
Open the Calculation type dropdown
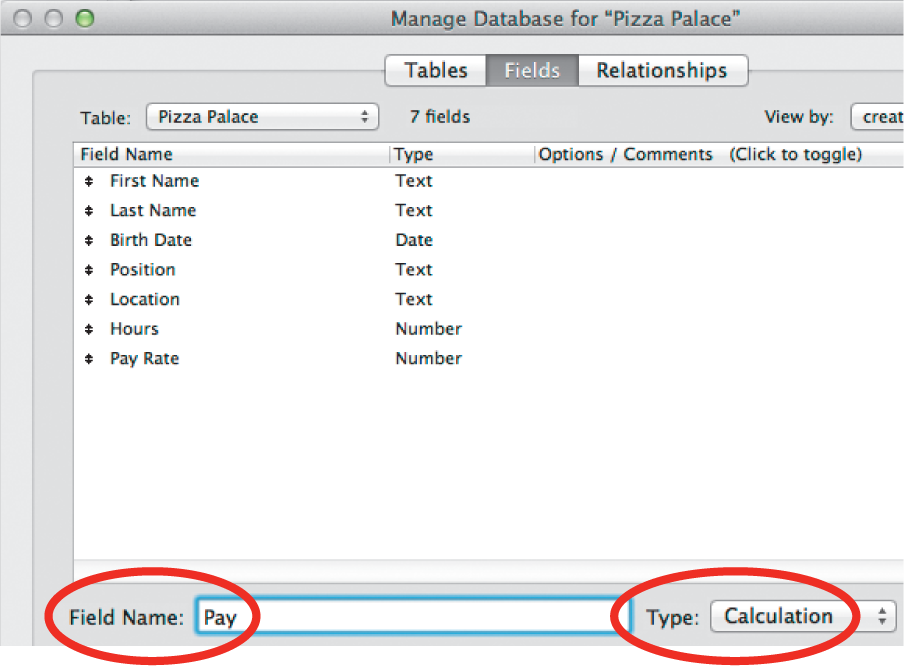click(803, 616)
